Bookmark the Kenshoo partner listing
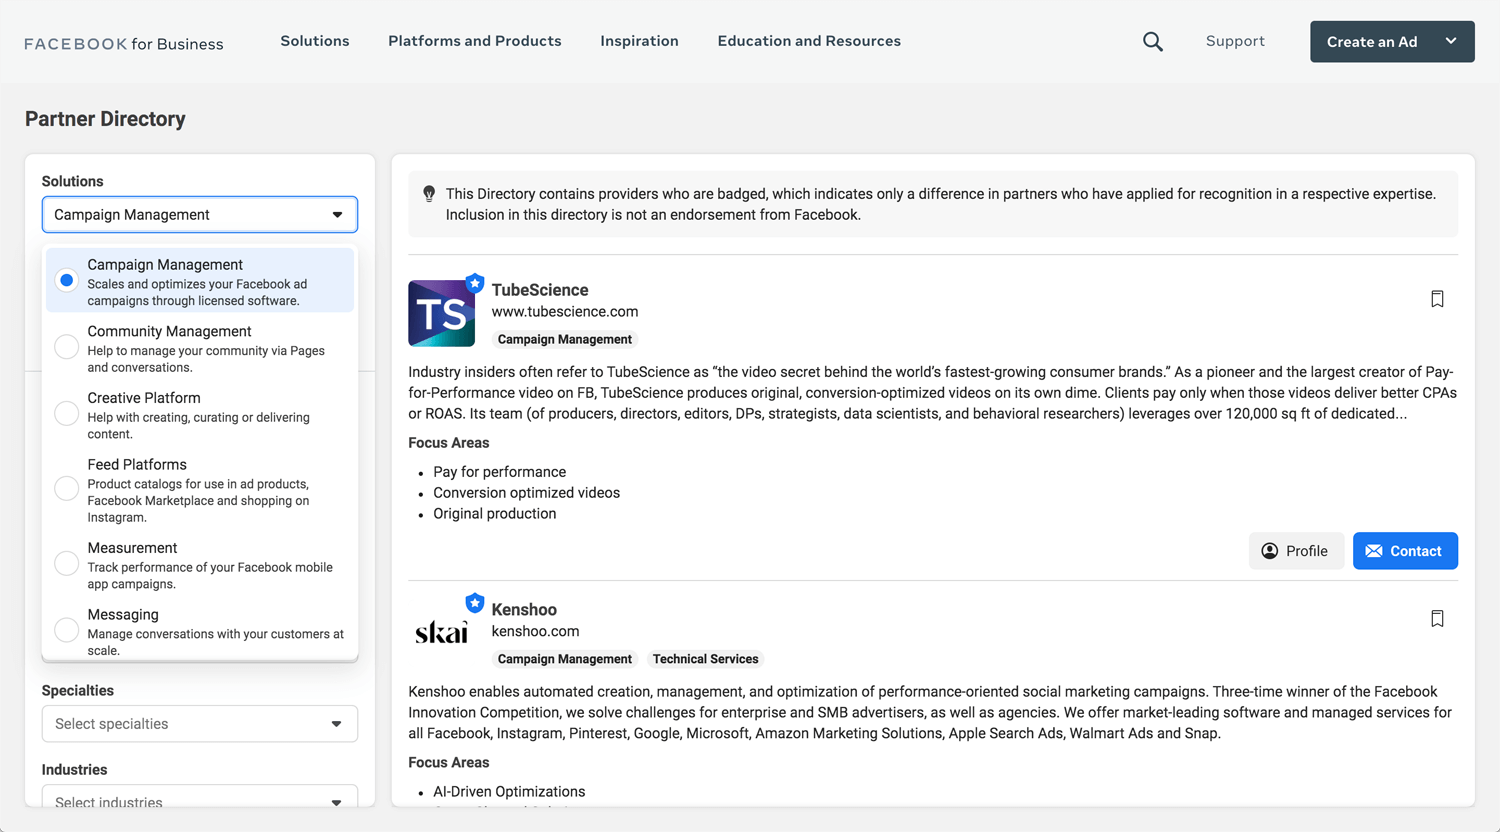1500x832 pixels. [1437, 619]
